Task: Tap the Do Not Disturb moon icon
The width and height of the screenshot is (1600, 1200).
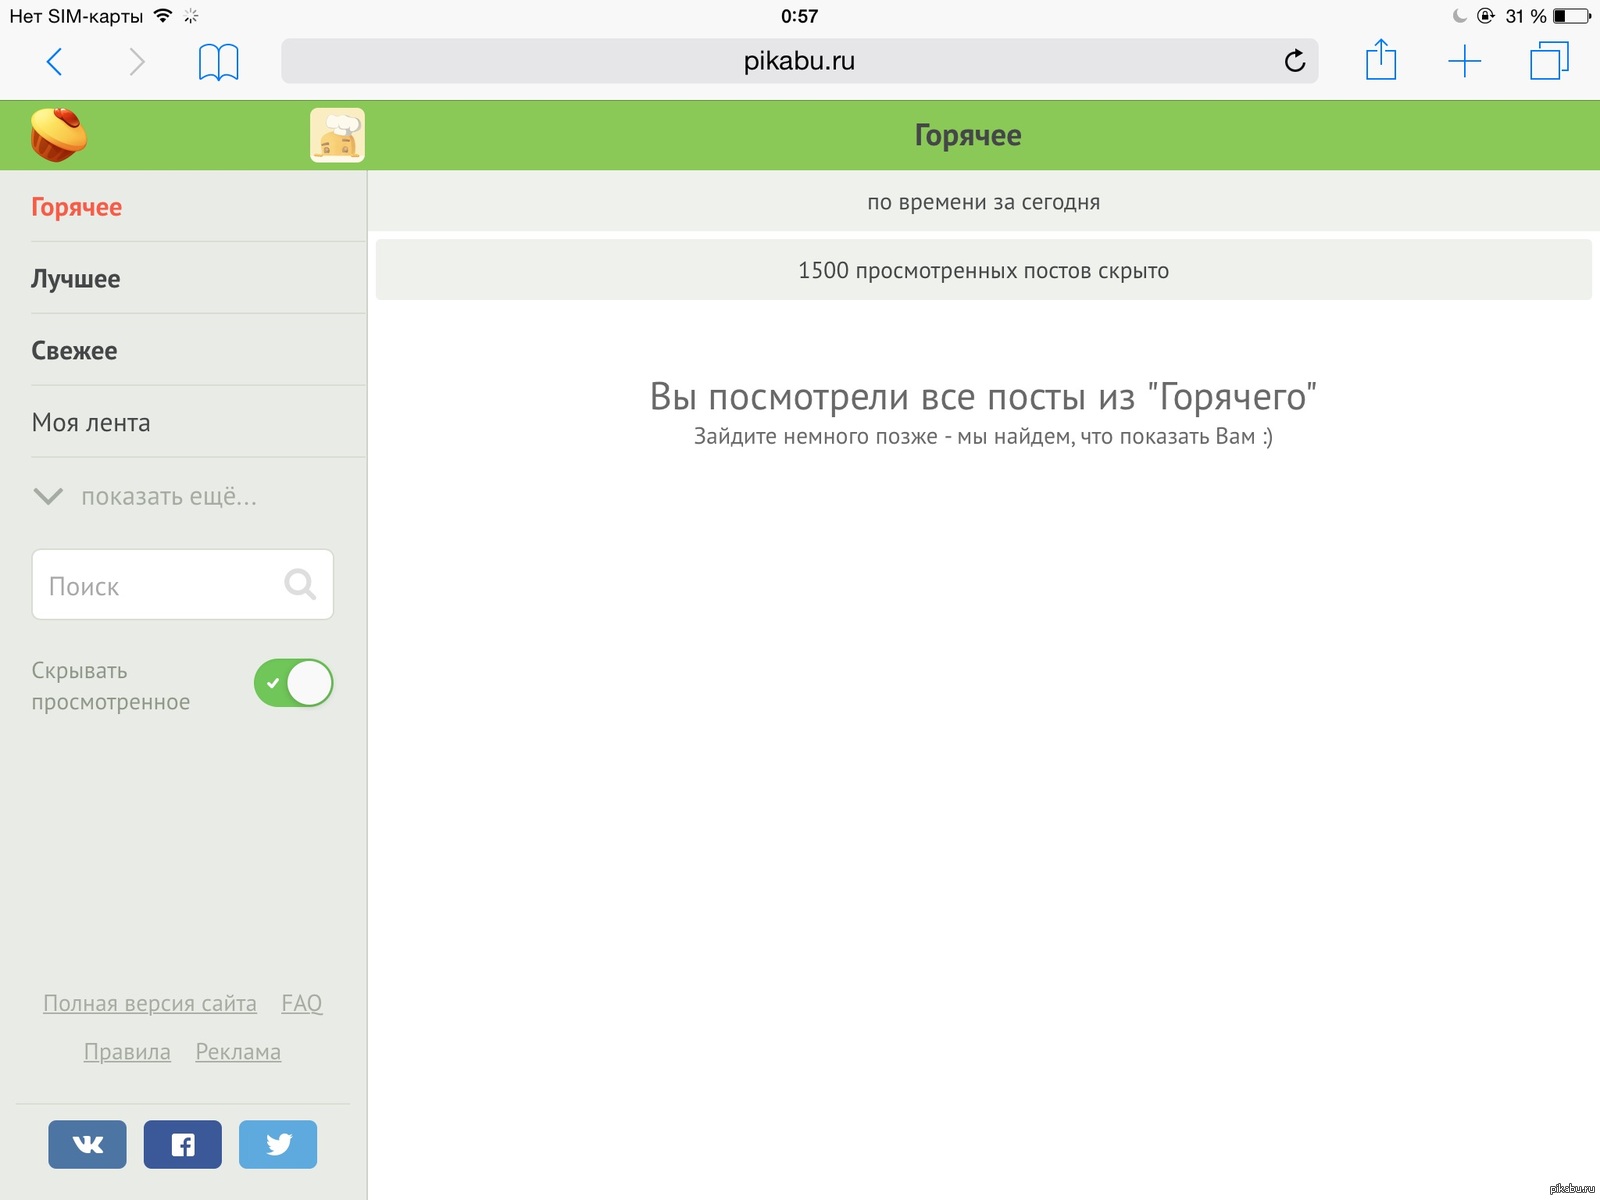Action: pos(1459,16)
